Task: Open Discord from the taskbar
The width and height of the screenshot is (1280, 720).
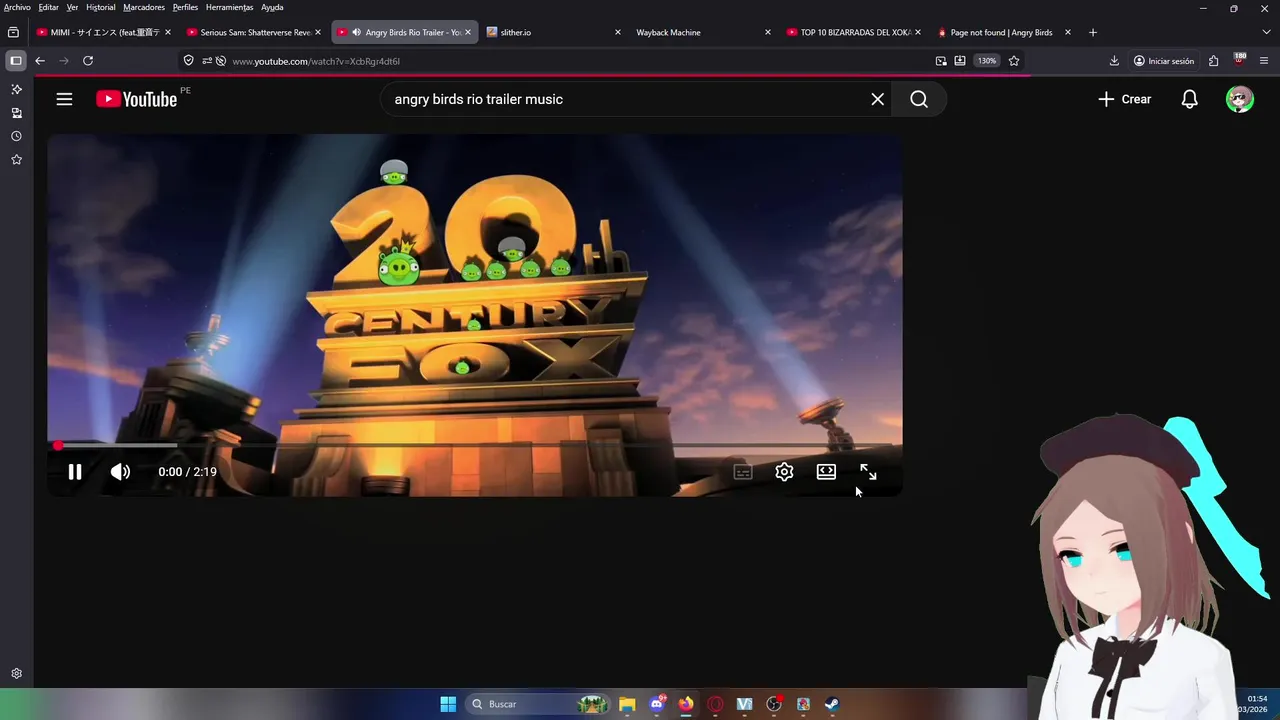Action: [x=657, y=704]
